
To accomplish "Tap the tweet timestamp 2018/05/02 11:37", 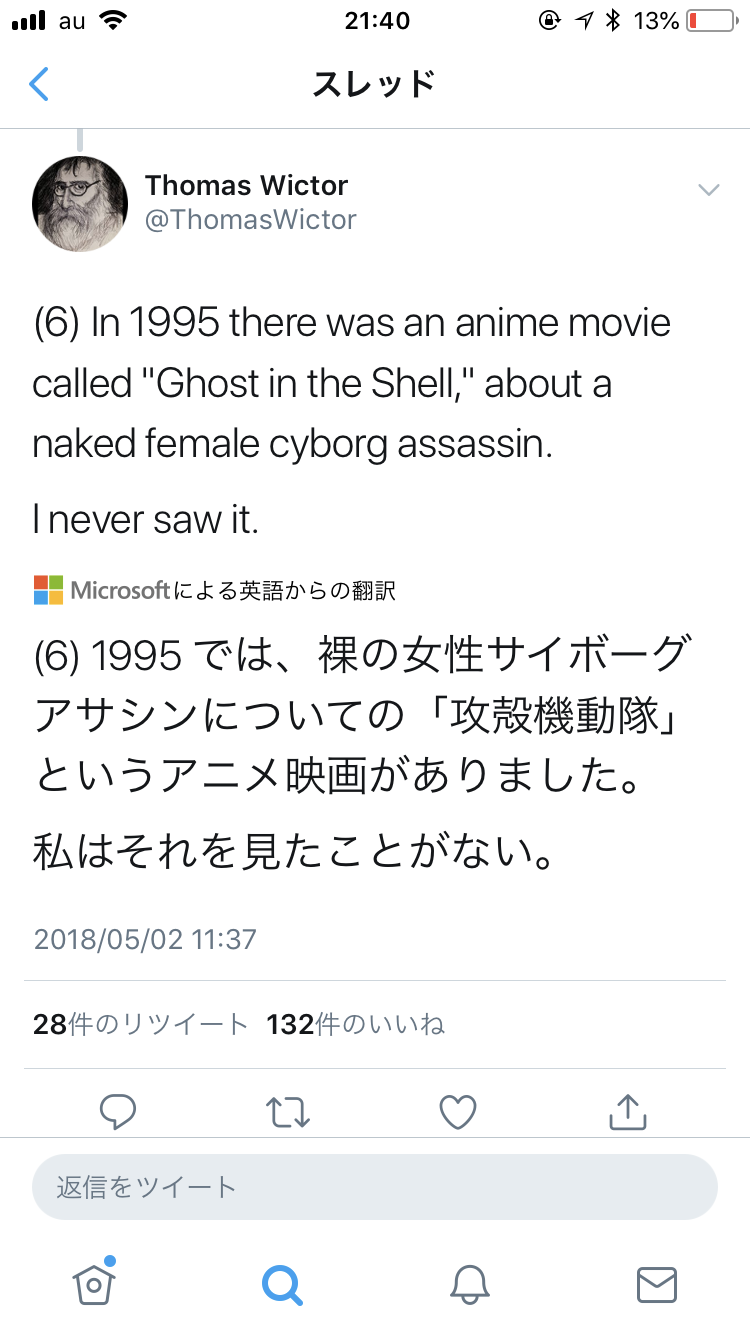I will click(145, 939).
